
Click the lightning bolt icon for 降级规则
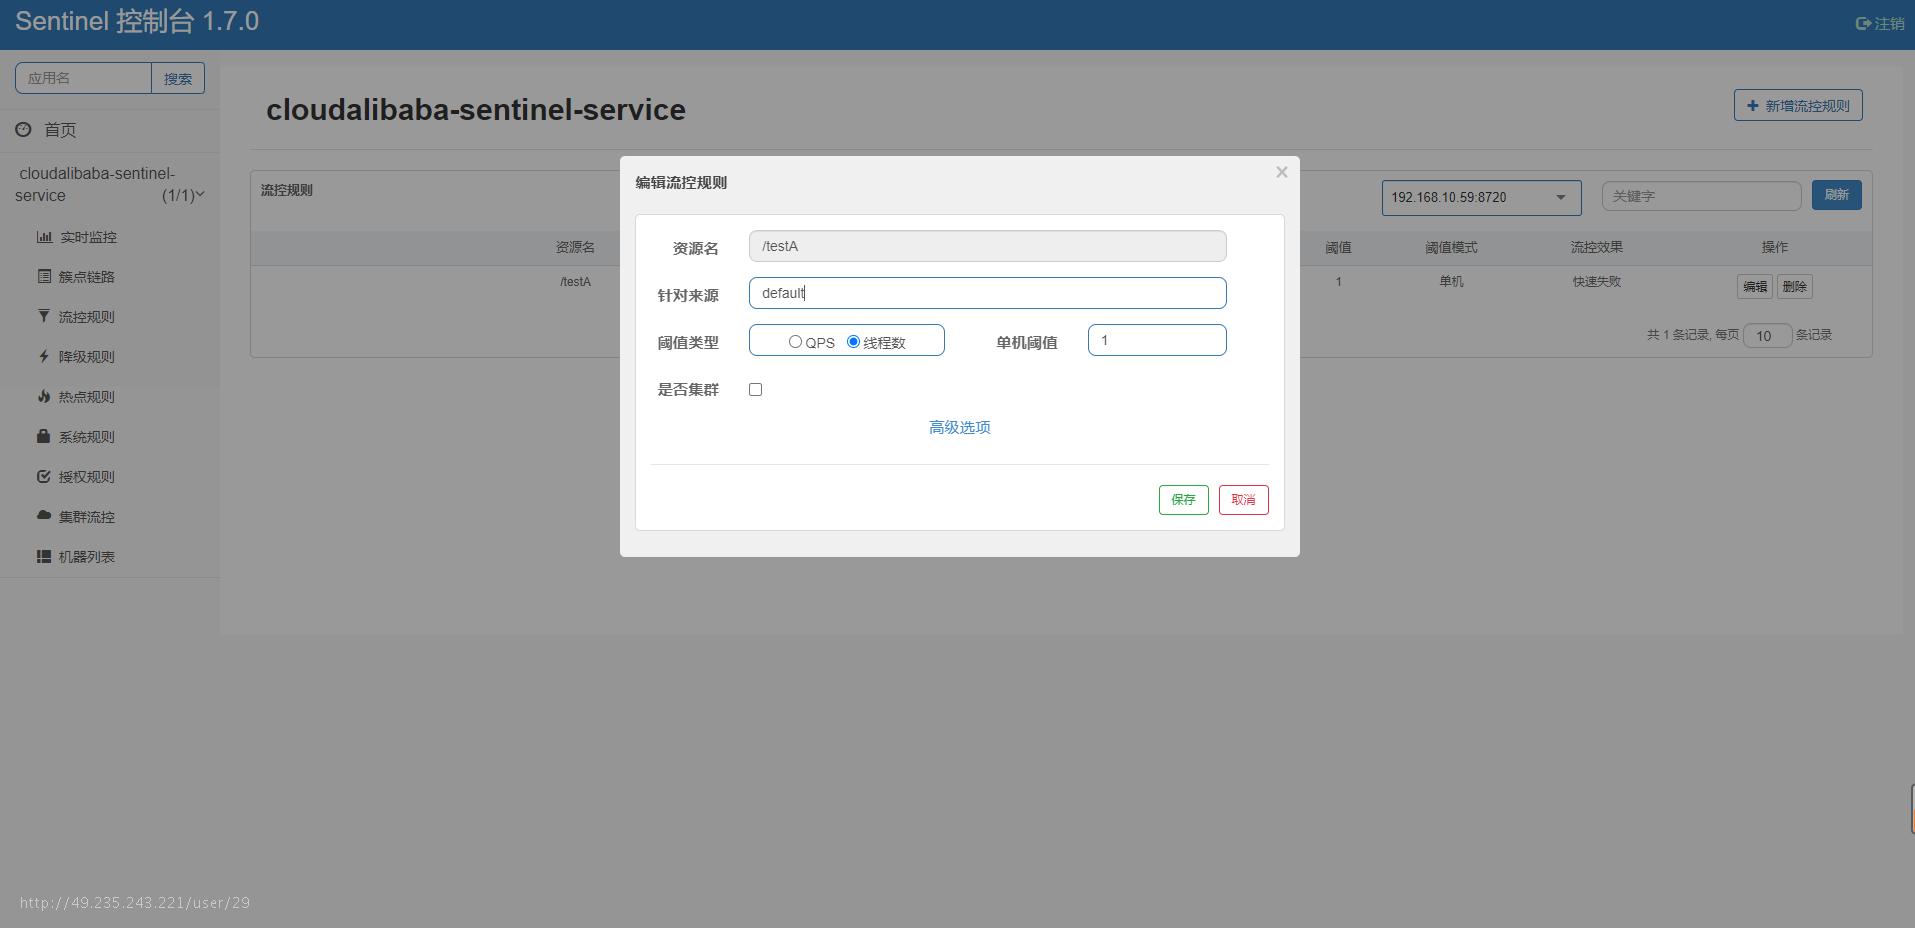click(x=44, y=356)
